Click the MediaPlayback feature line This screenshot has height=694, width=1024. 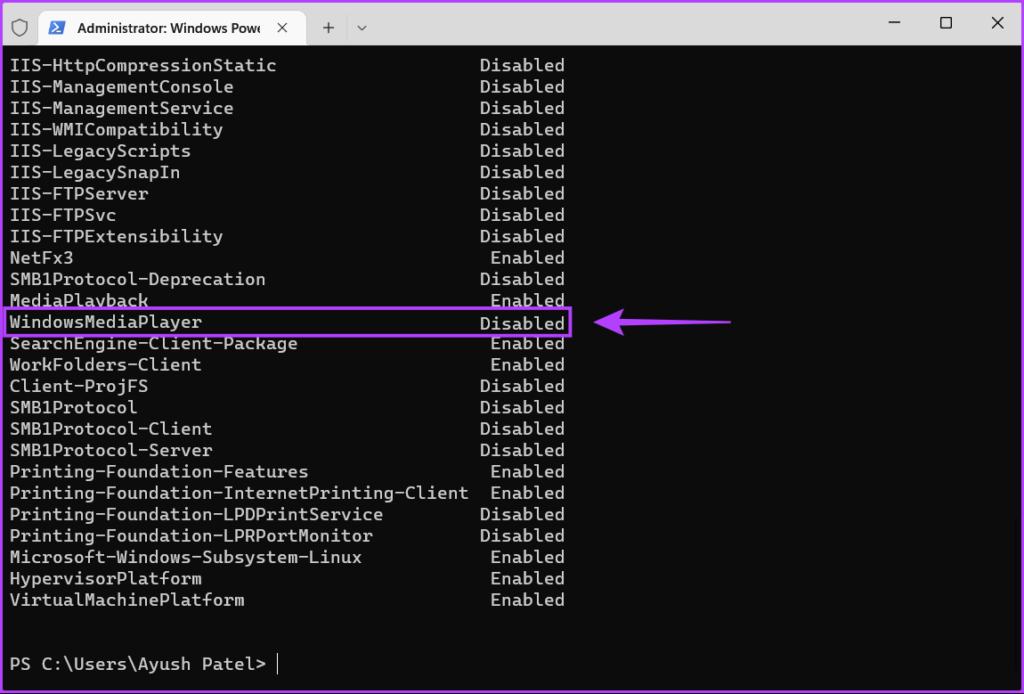click(x=79, y=300)
